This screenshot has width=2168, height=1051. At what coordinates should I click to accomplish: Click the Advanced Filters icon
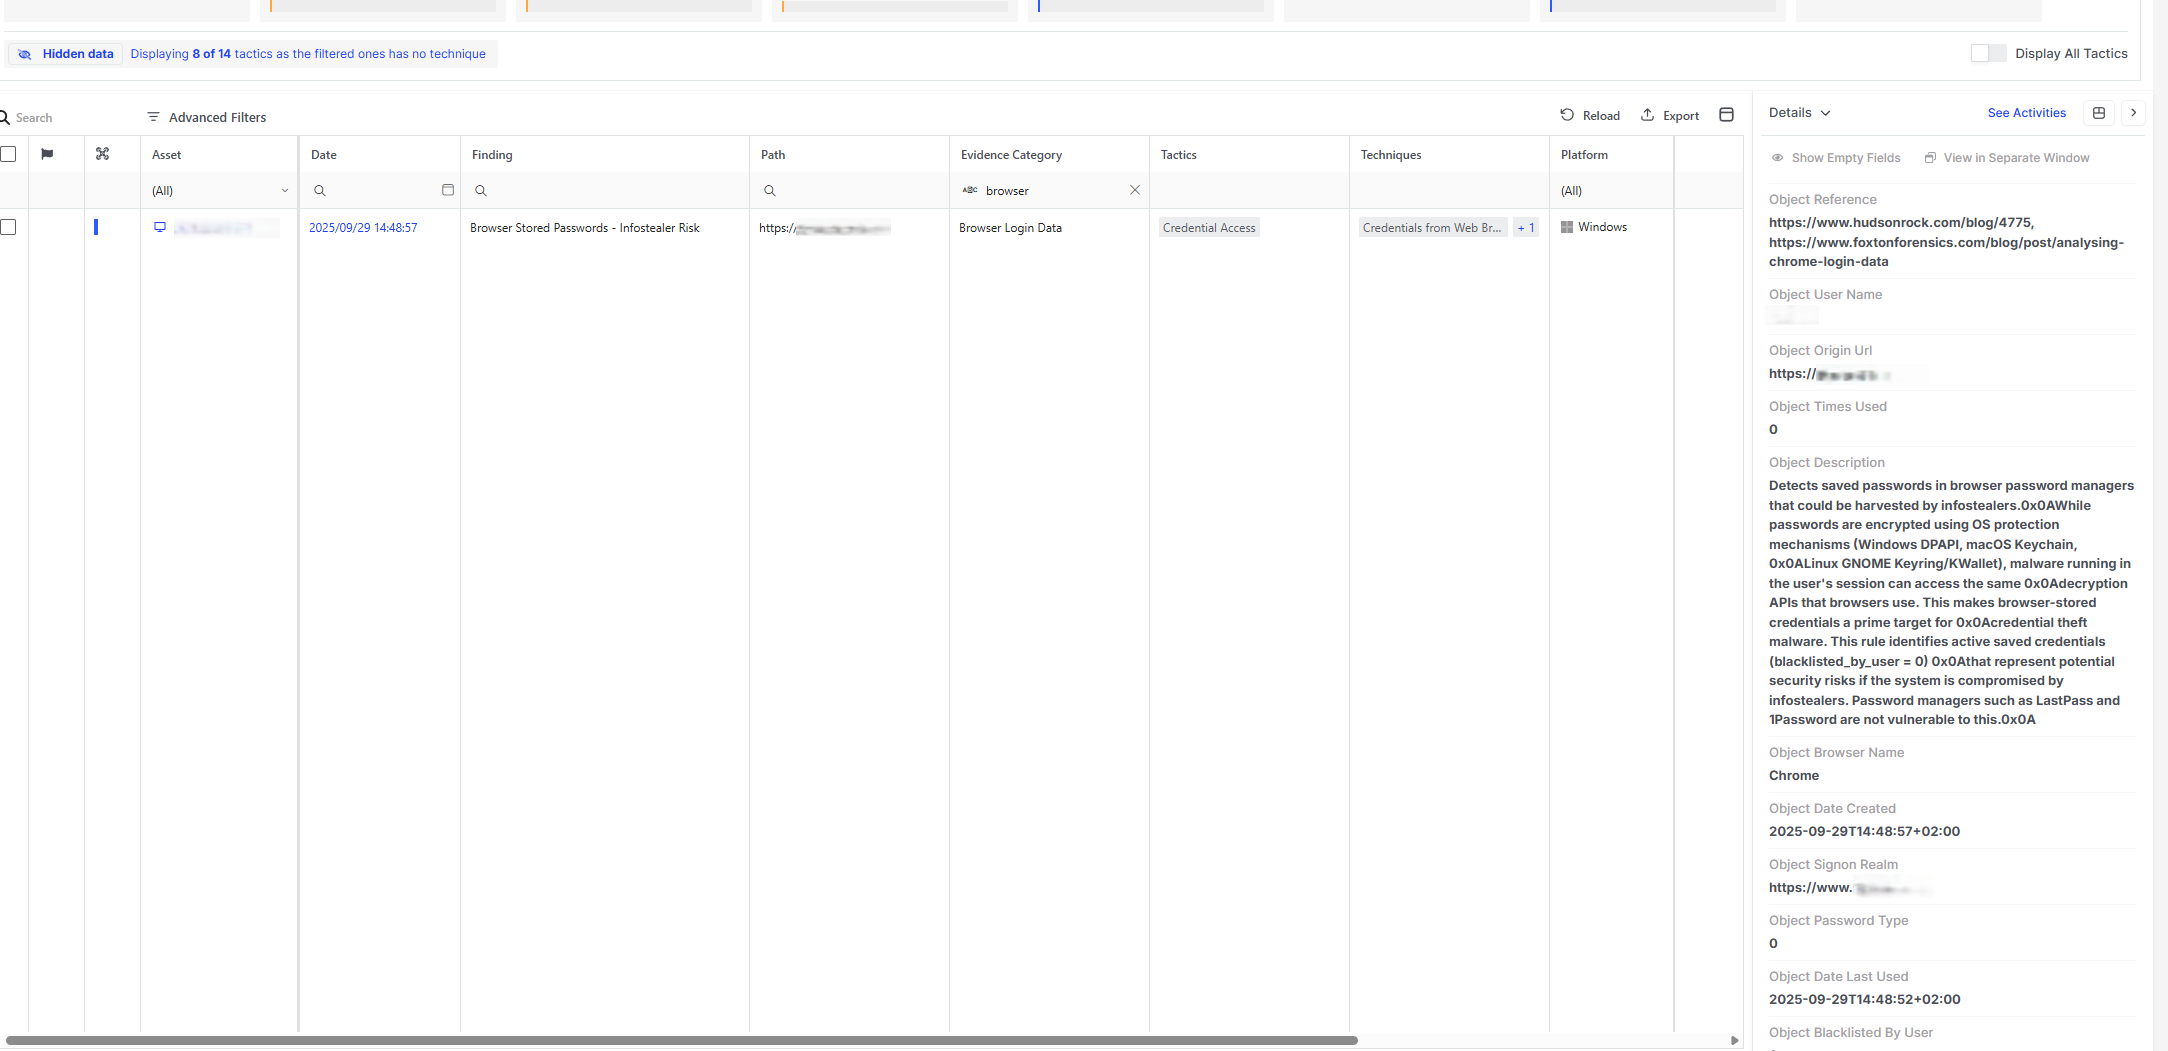(153, 117)
